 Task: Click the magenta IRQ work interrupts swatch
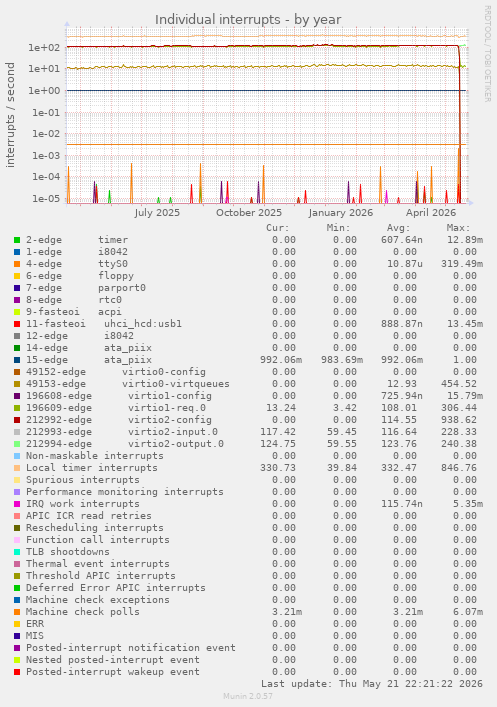[17, 504]
